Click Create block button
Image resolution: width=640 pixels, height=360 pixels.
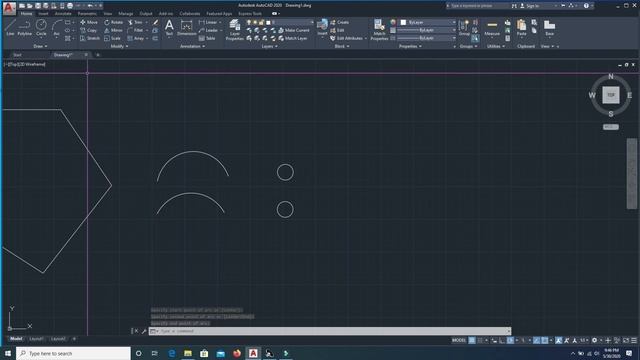(340, 22)
